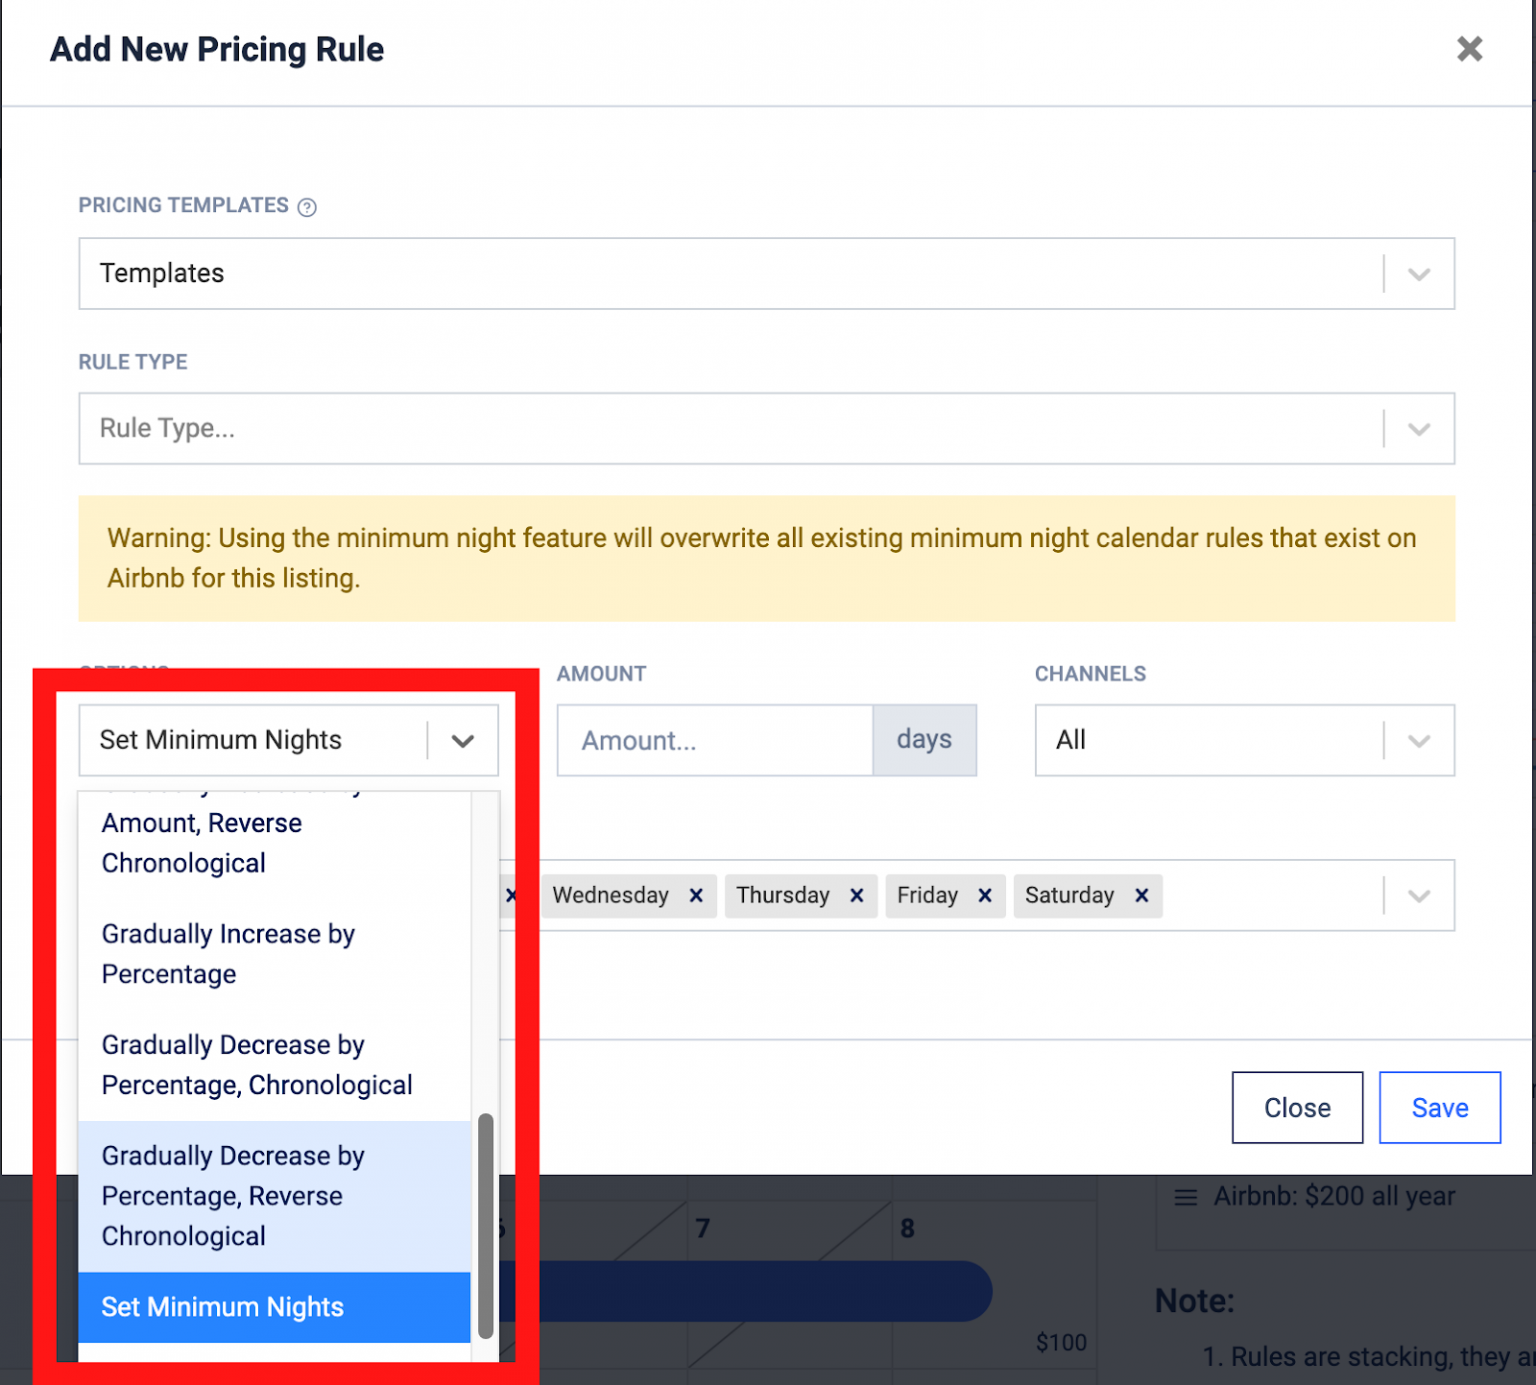Click the Amount input field
Screen dimensions: 1536x1385
(714, 740)
